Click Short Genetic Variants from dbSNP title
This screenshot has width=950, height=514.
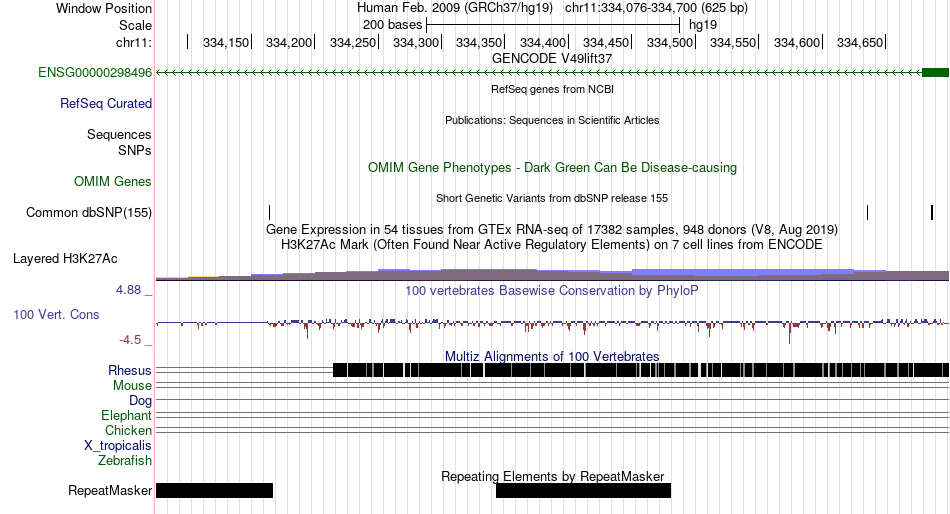pyautogui.click(x=552, y=198)
